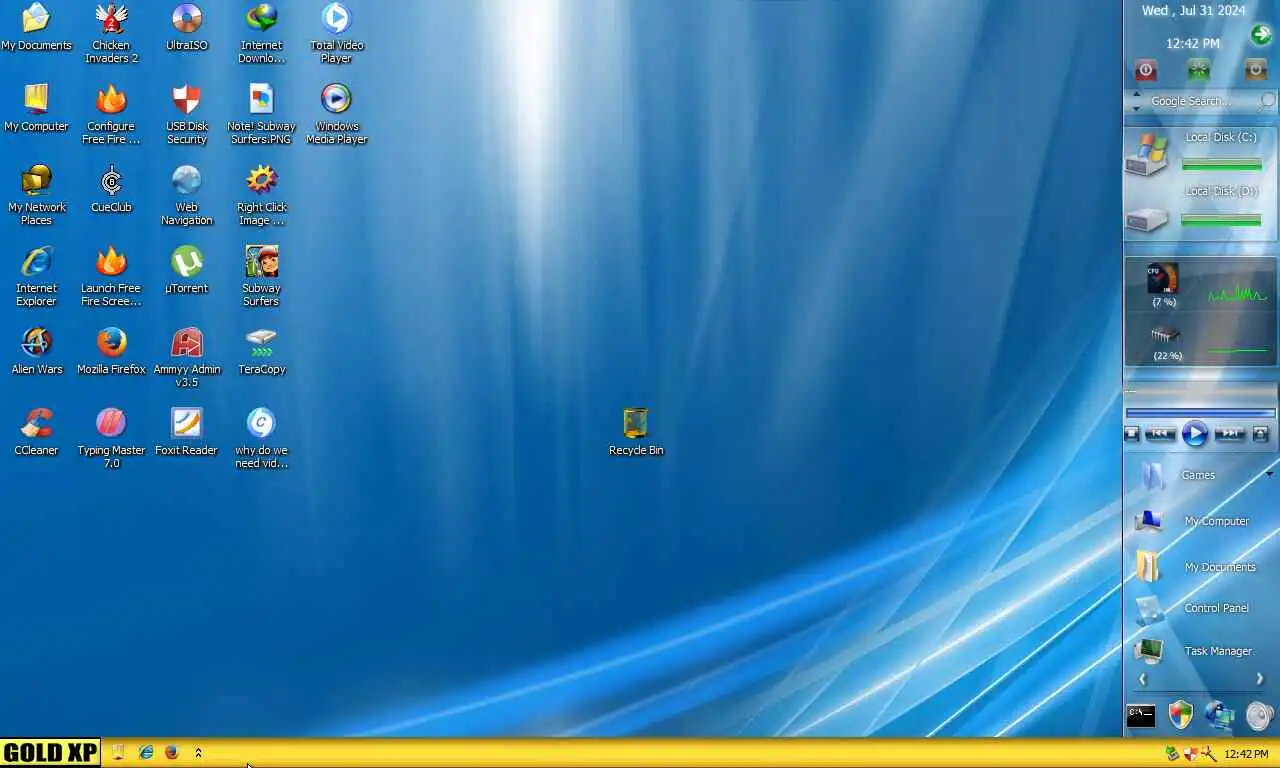Click the media player seek bar
This screenshot has width=1280, height=768.
click(x=1200, y=412)
